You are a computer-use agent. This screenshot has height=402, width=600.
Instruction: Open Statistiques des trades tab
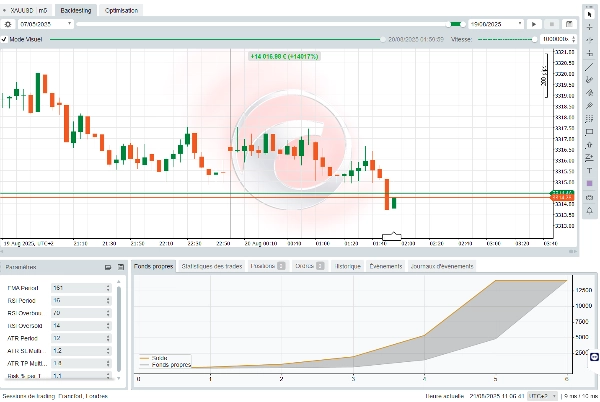coord(211,266)
